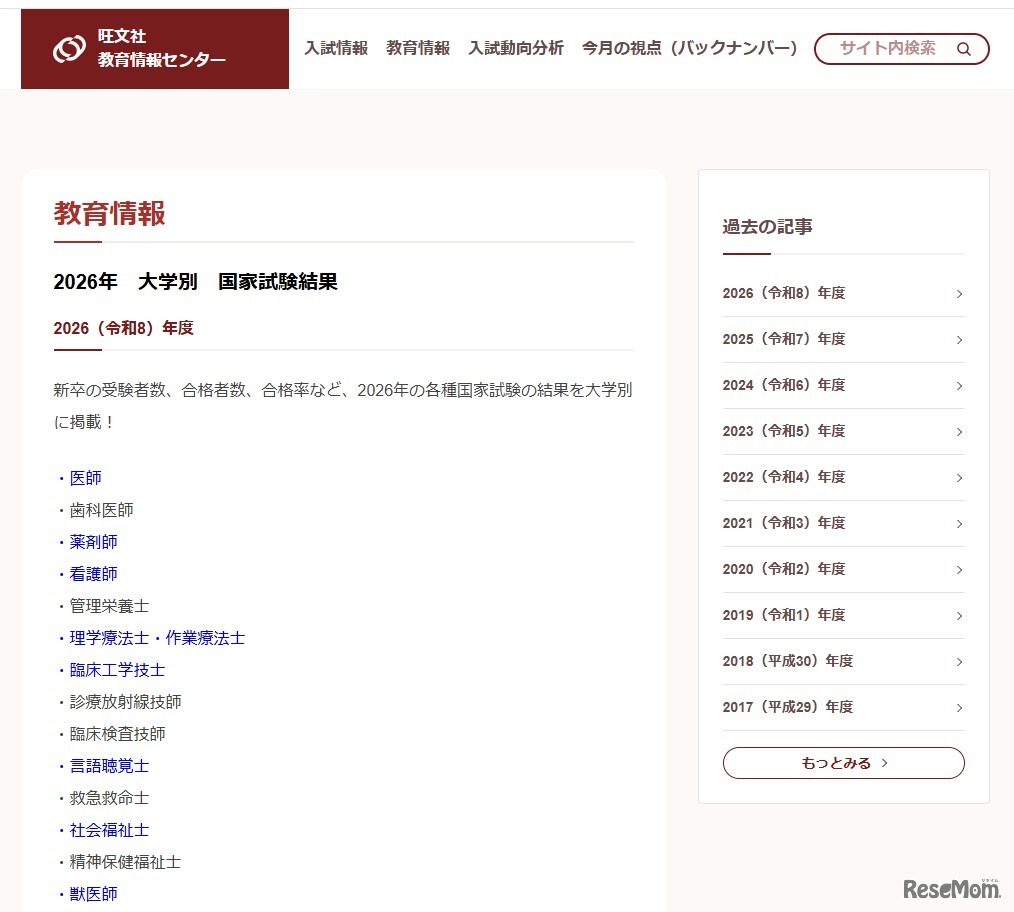Select 入試動向分析 in the navigation bar
Screen dimensions: 1014x912
[x=516, y=47]
